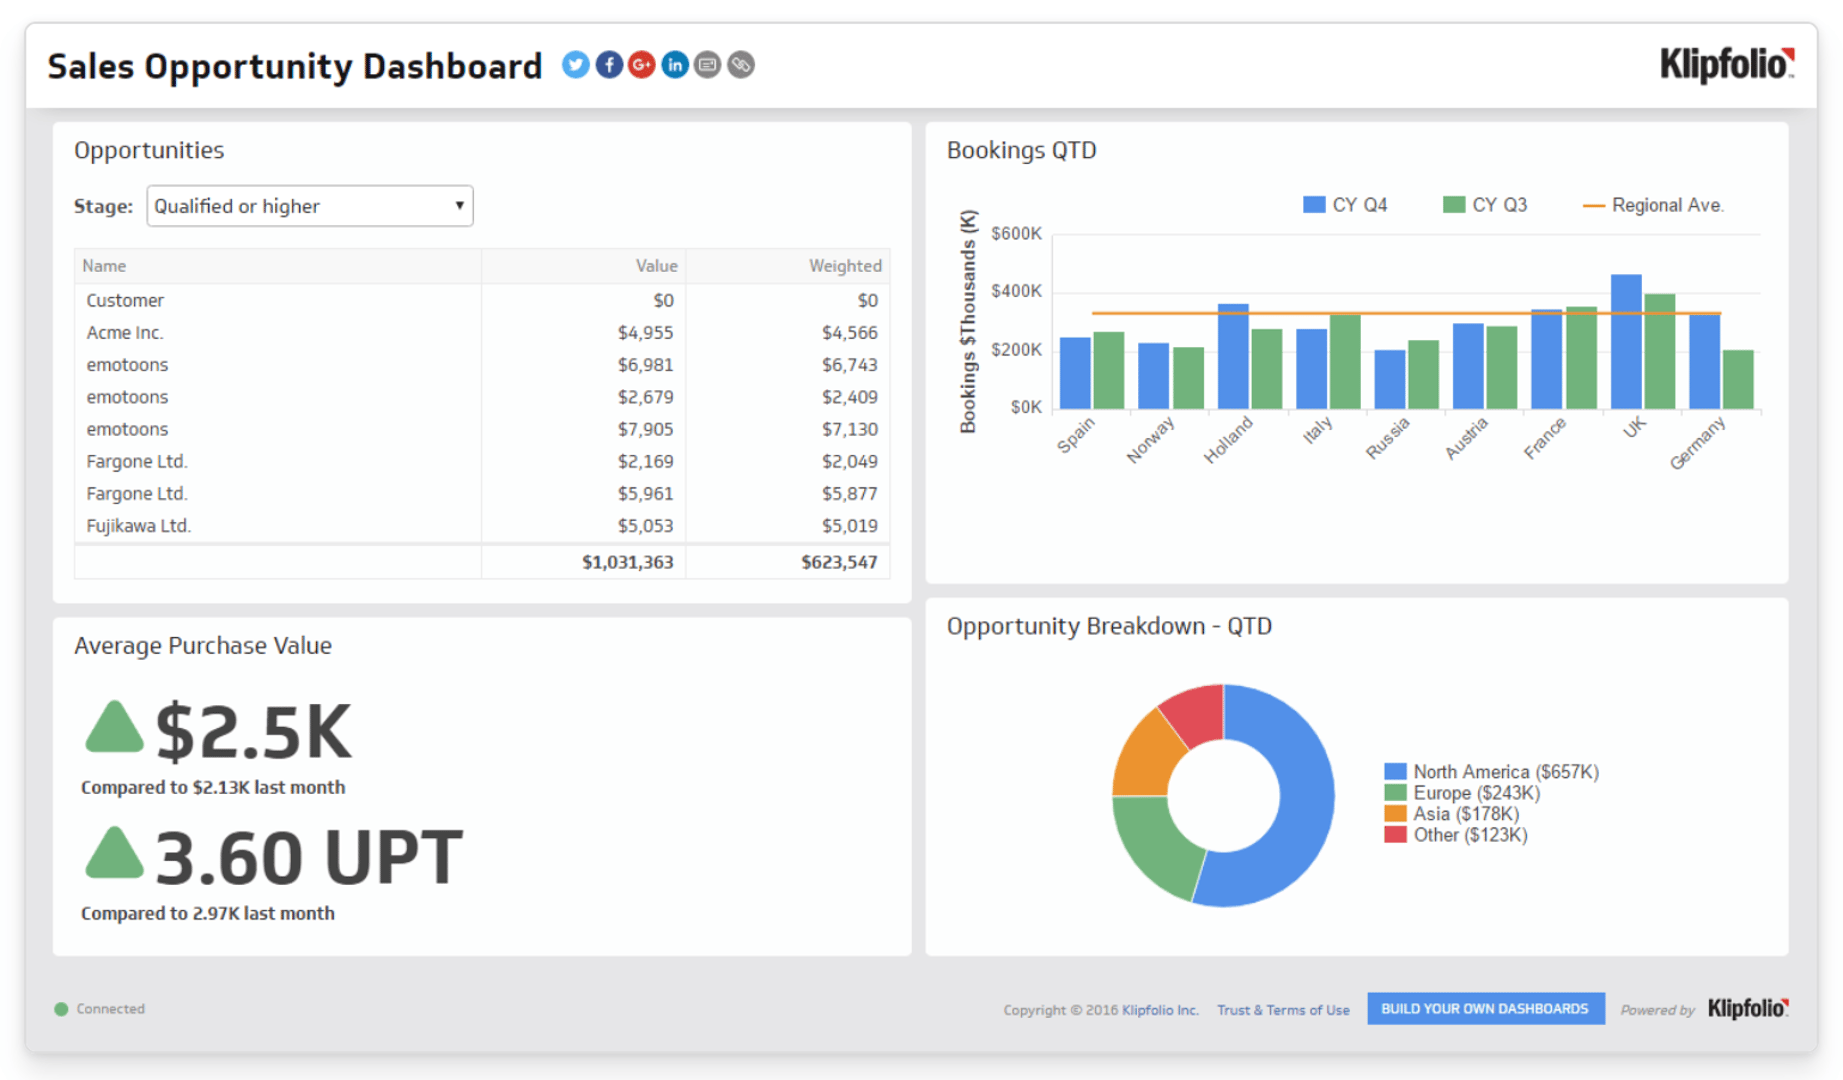This screenshot has width=1843, height=1080.
Task: Share using the Google+ icon
Action: [x=642, y=65]
